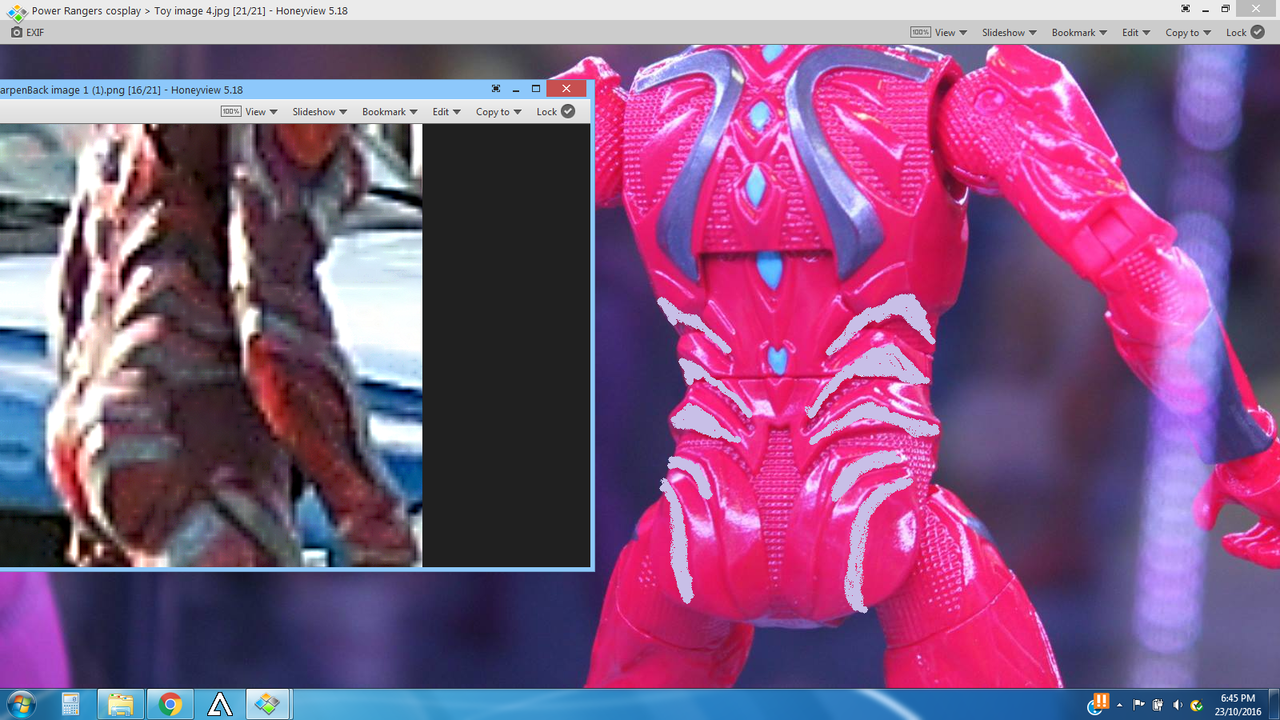Minimize the Toy image 4.jpg window
The height and width of the screenshot is (720, 1280).
pyautogui.click(x=1205, y=9)
